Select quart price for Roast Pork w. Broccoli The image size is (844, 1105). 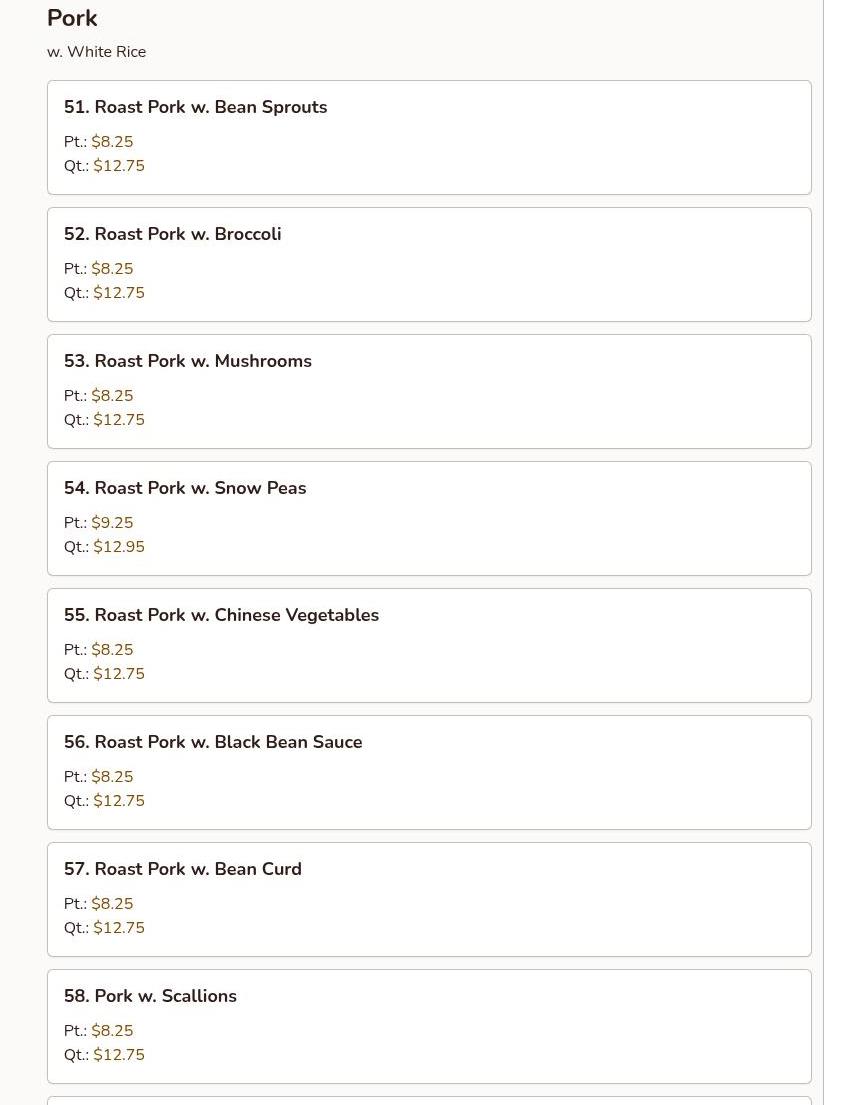click(x=119, y=293)
